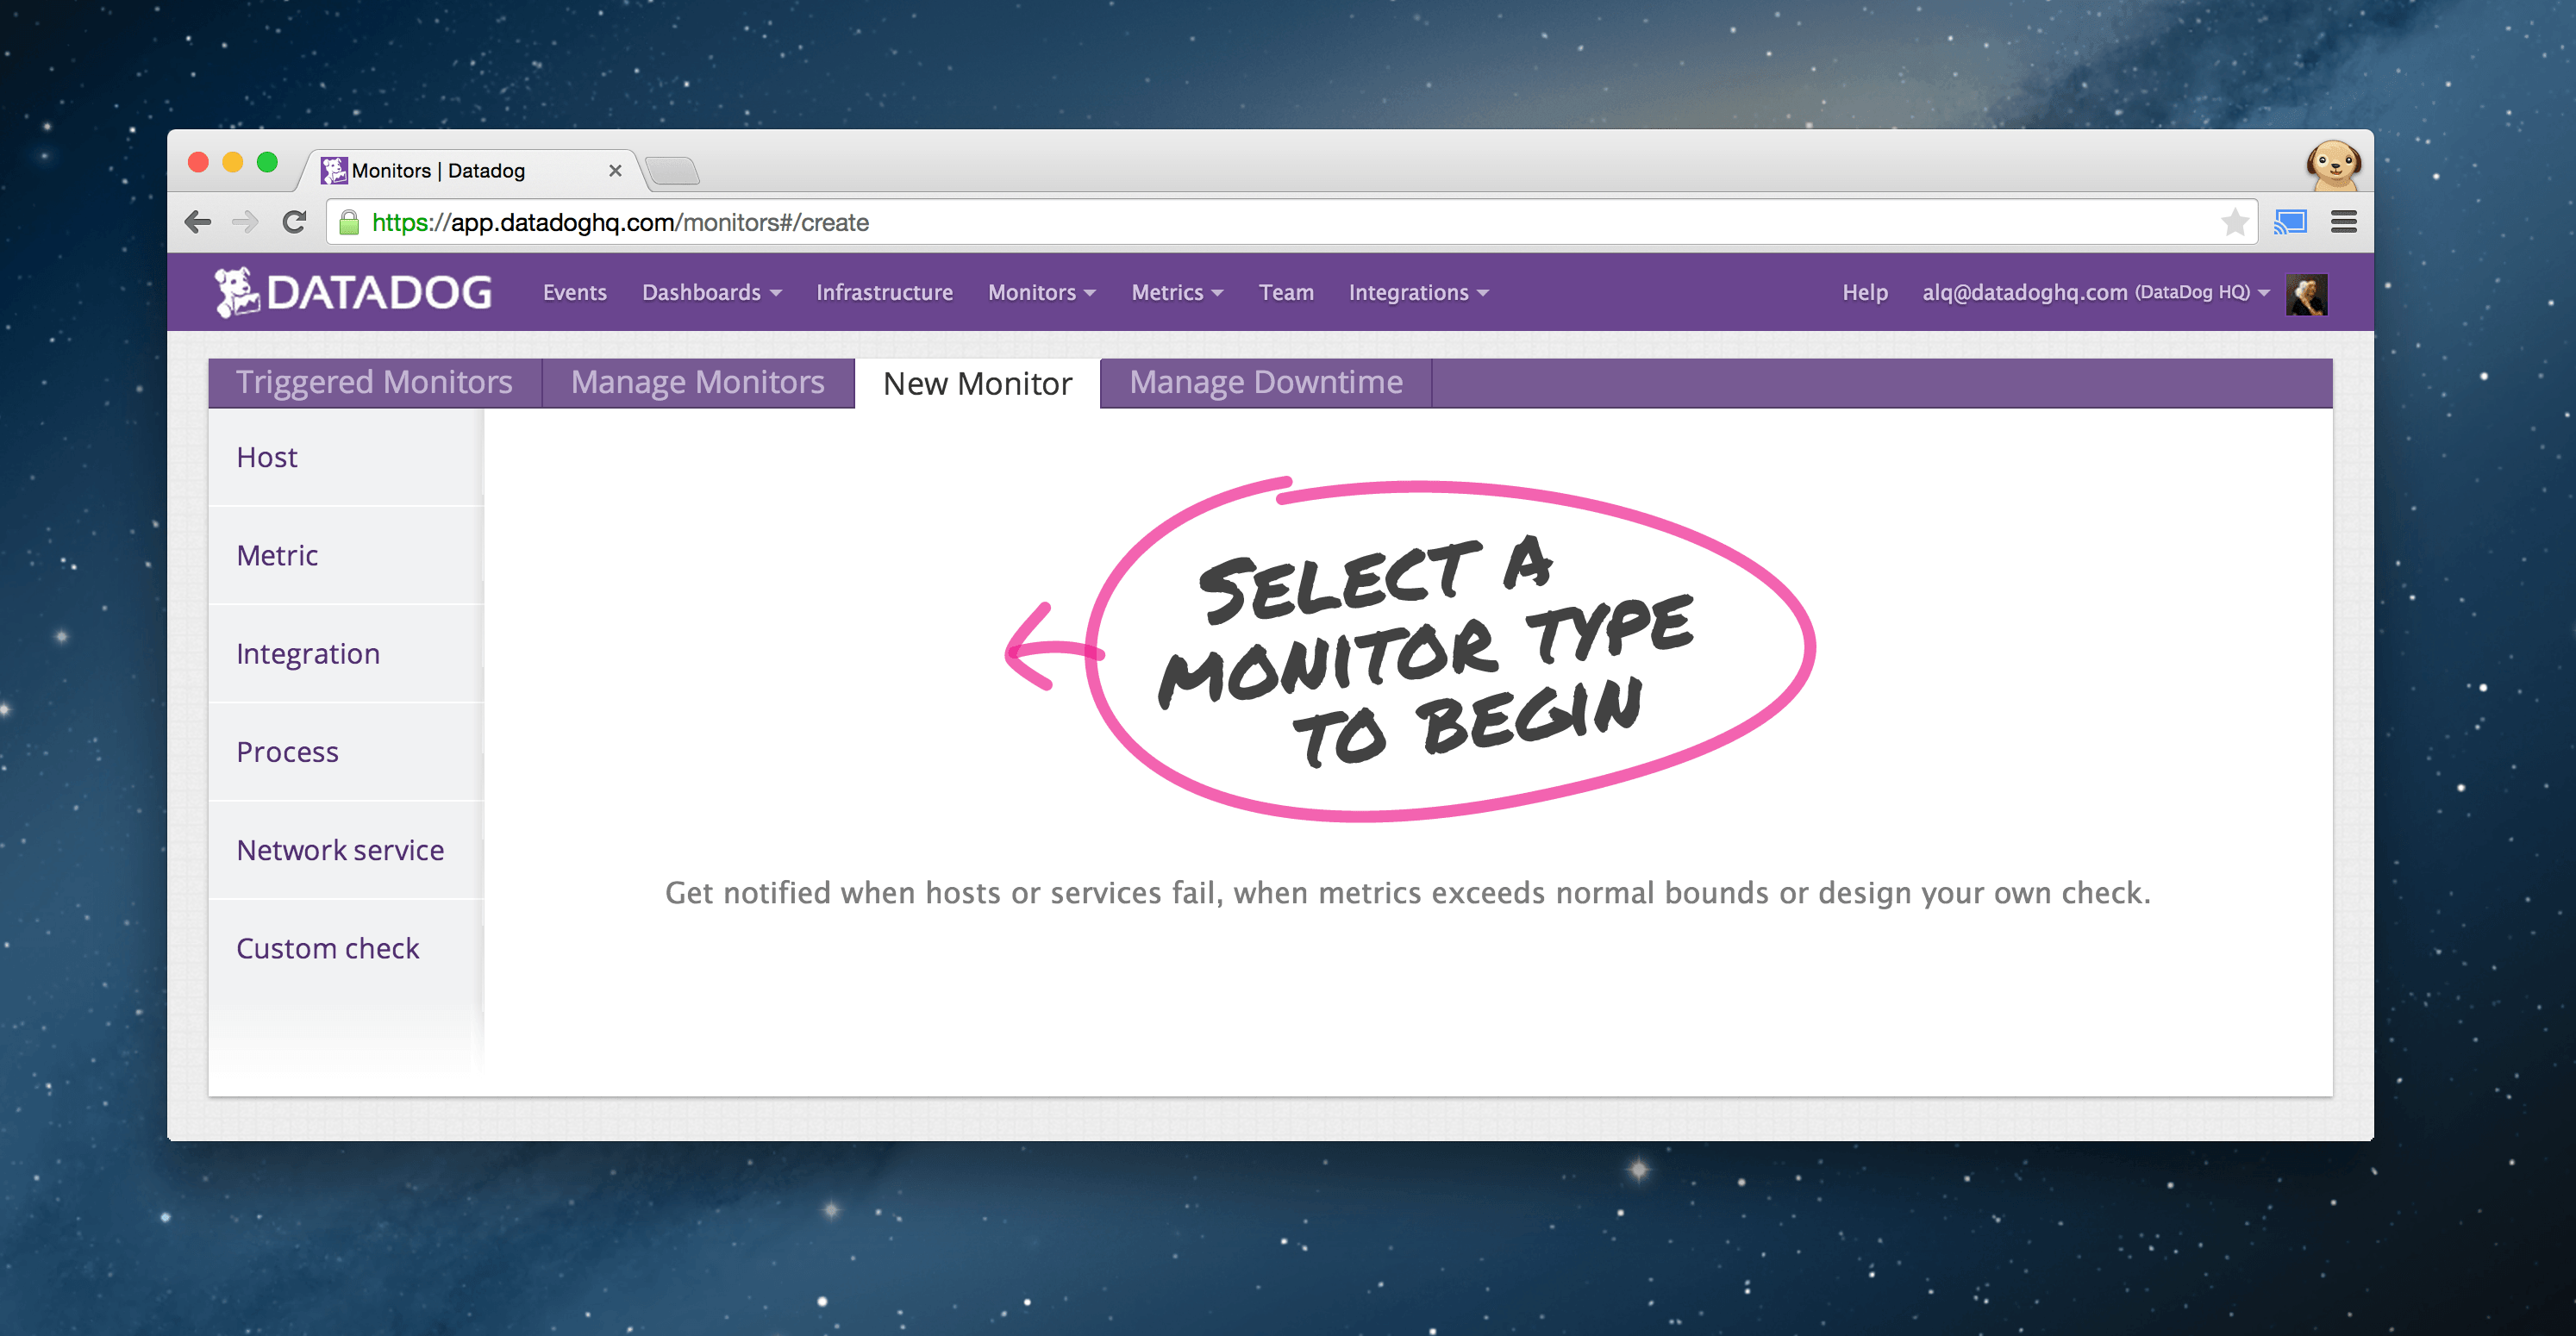Screen dimensions: 2576x1336
Task: Click the Datadog favicon in the browser tab
Action: coord(334,170)
